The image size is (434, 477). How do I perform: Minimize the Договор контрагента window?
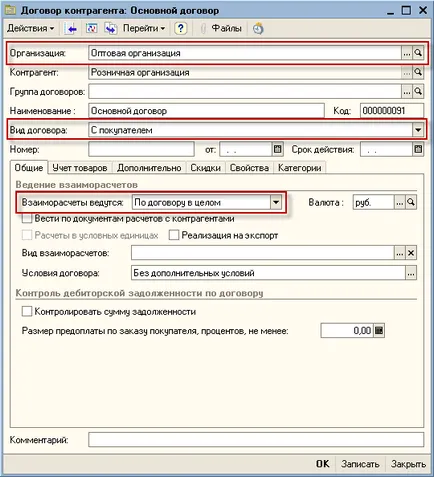coord(390,11)
